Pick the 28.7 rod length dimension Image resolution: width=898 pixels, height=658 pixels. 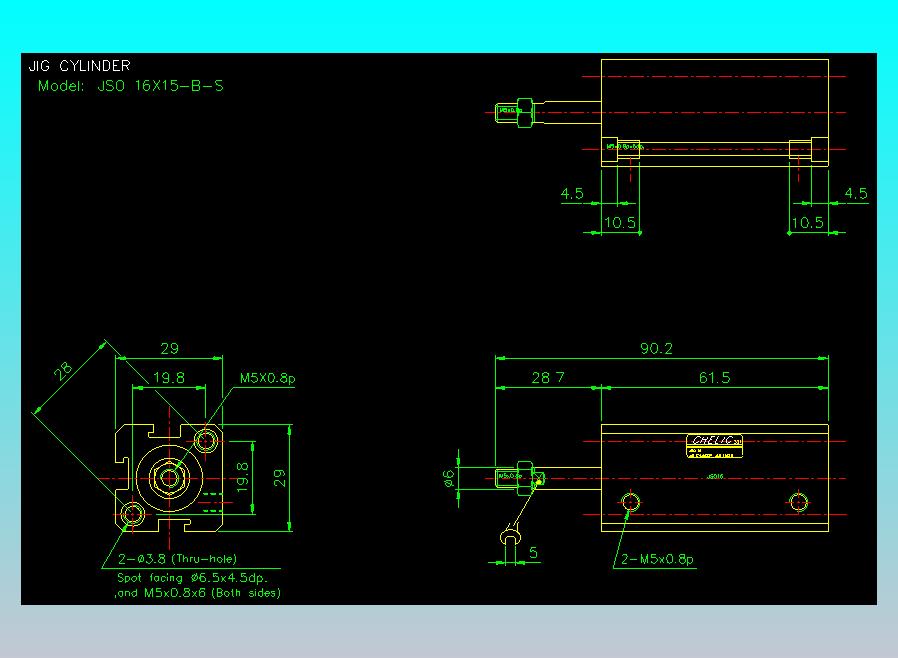[x=548, y=377]
